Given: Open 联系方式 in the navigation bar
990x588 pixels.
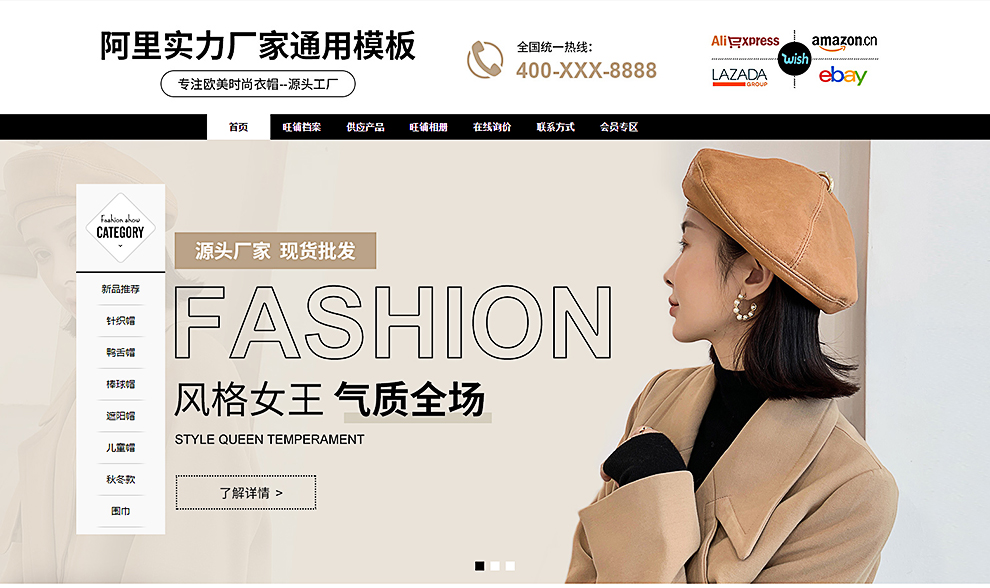Looking at the screenshot, I should (x=556, y=127).
